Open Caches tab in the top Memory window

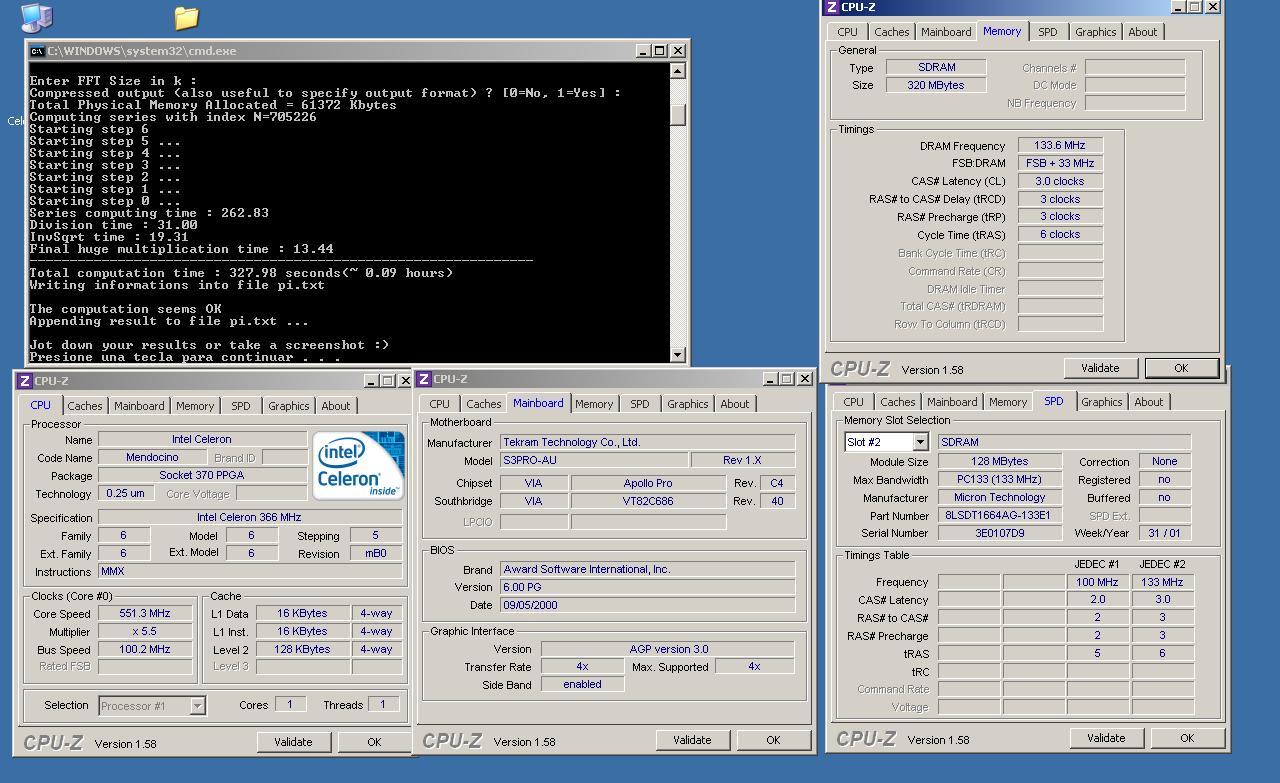click(892, 32)
